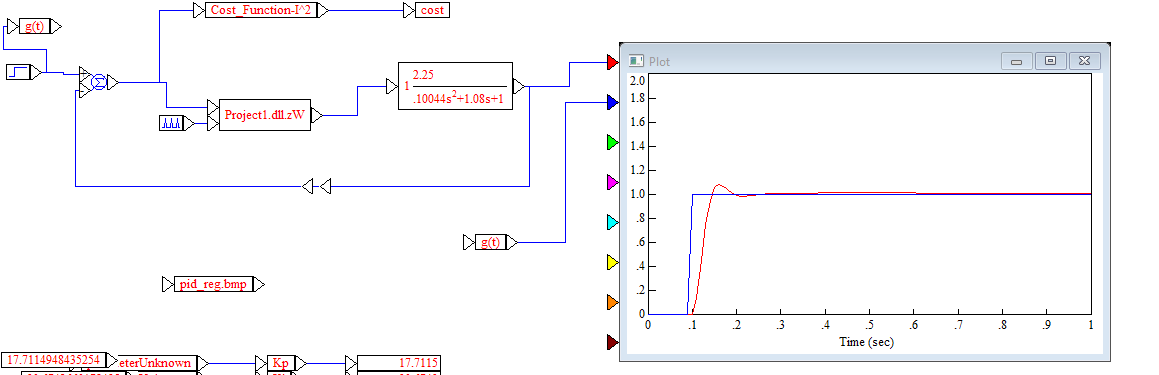Minimize the Plot window

[x=1017, y=61]
